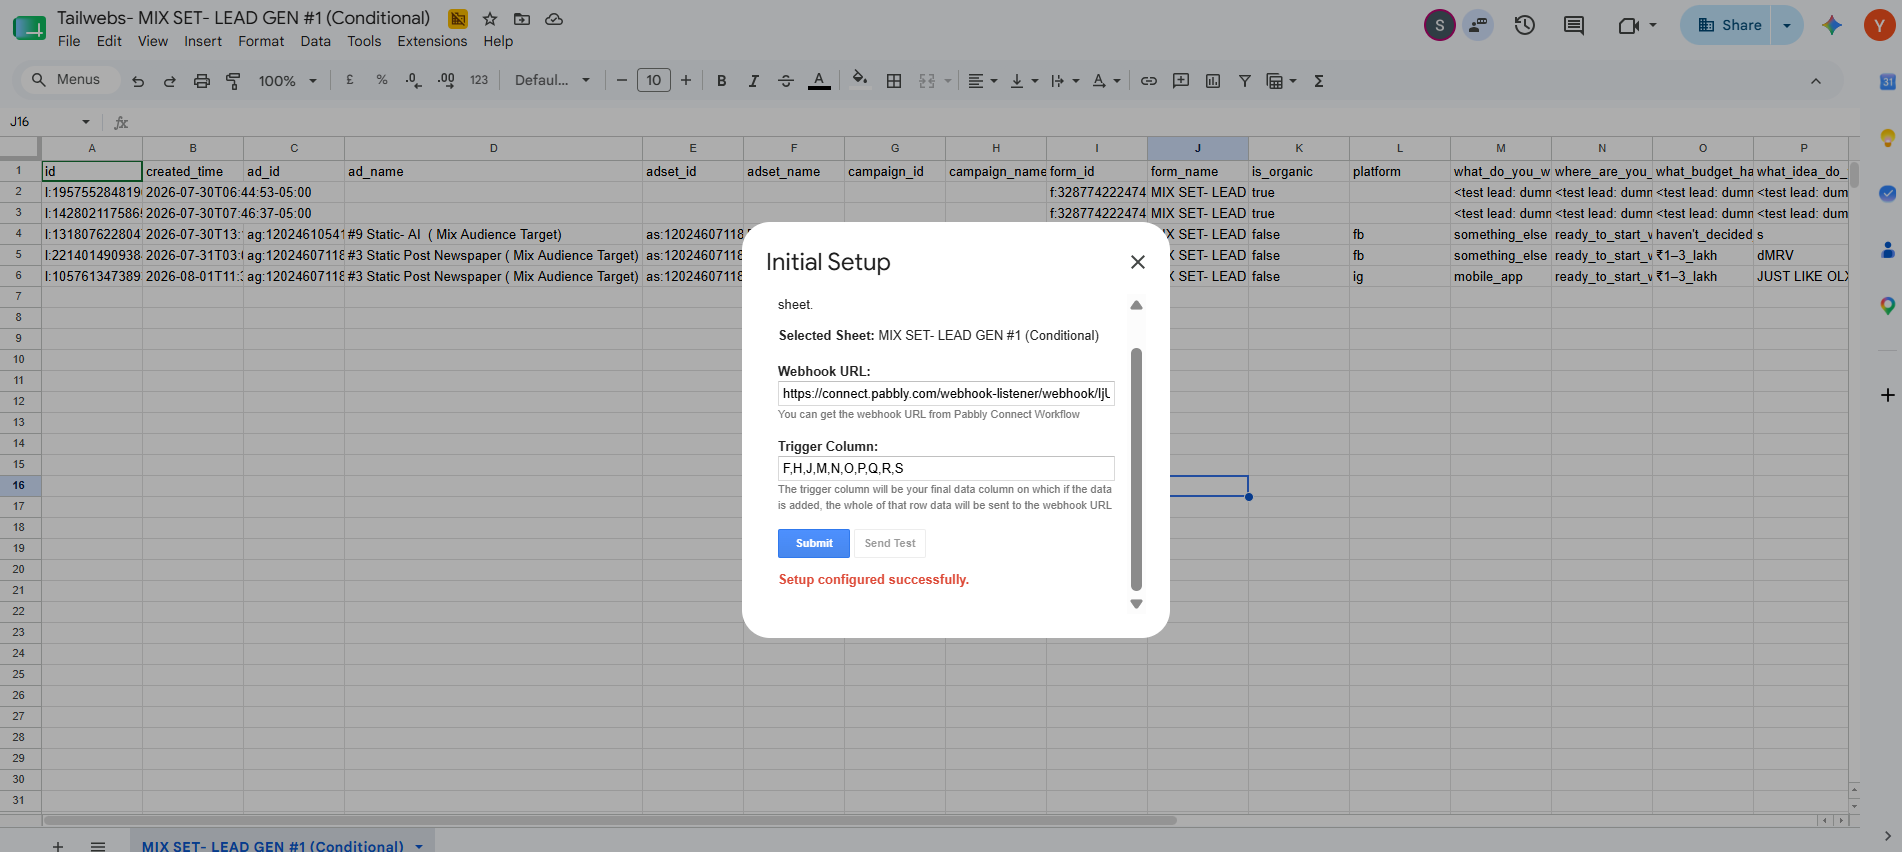
Task: Open Google Tasks side panel
Action: 1887,194
